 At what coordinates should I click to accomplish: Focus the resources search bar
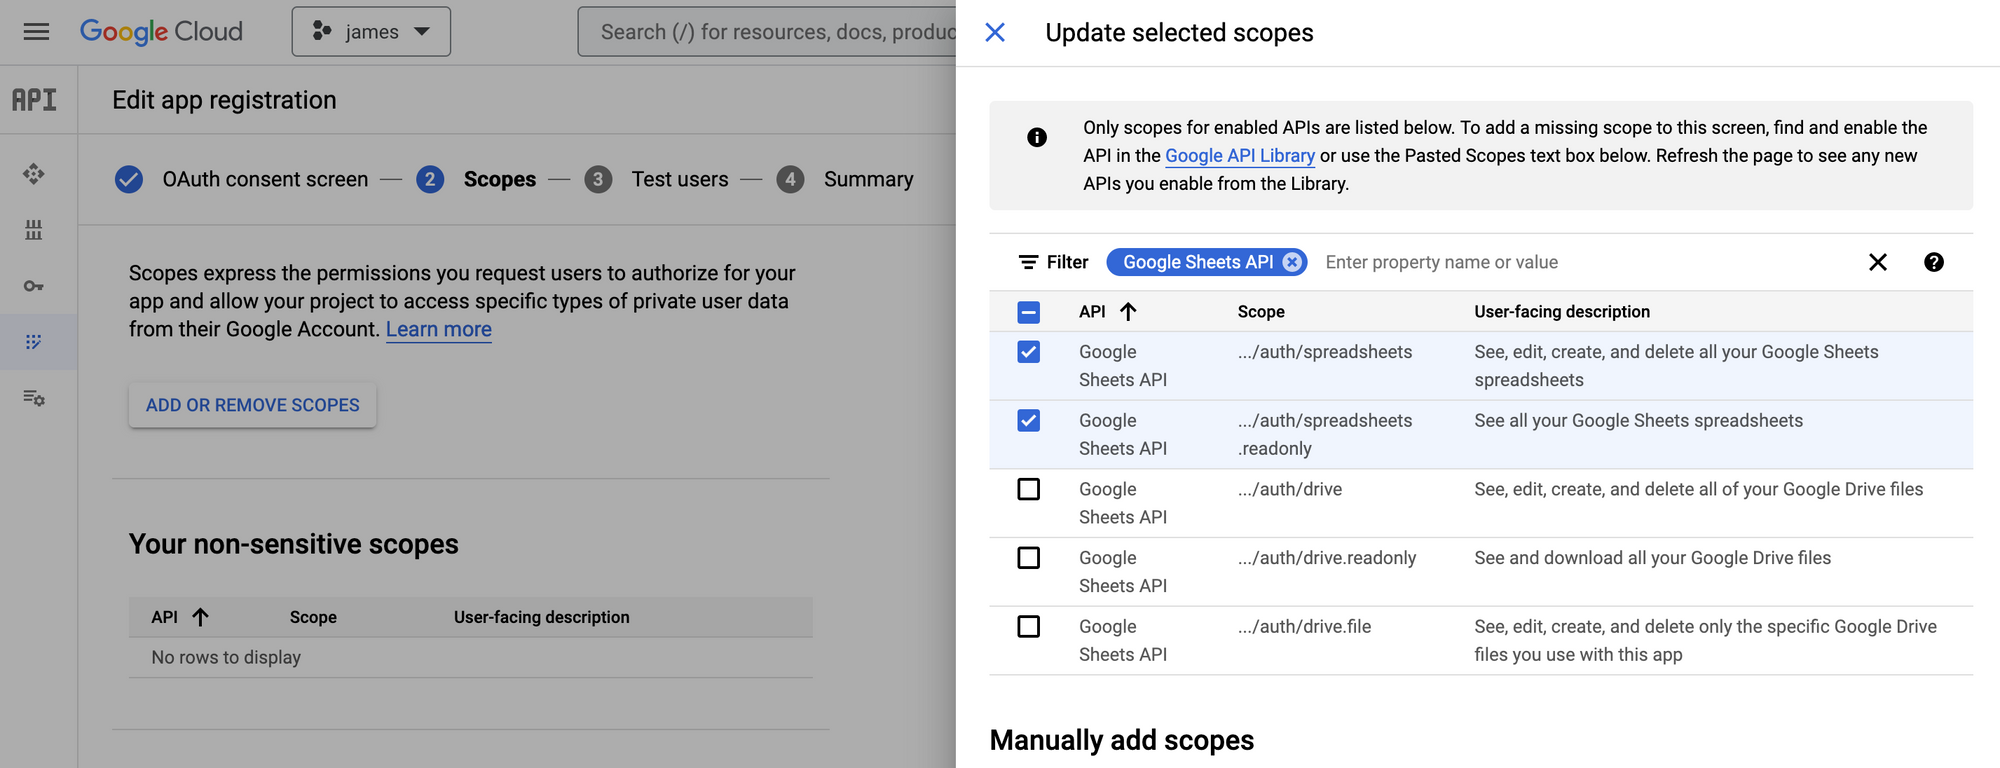767,32
